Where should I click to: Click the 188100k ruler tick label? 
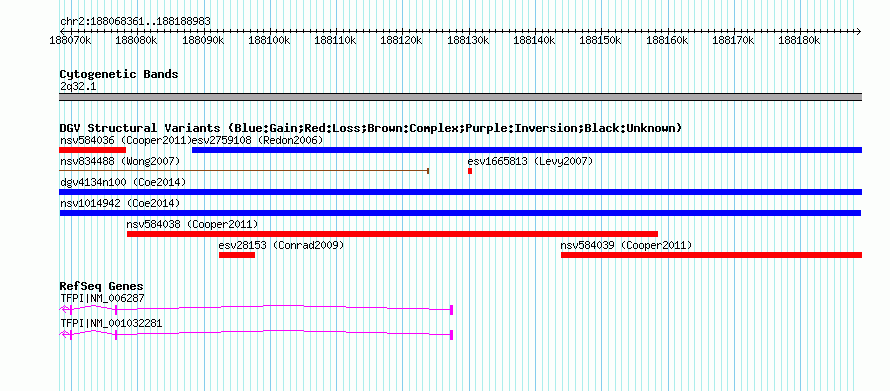[270, 40]
